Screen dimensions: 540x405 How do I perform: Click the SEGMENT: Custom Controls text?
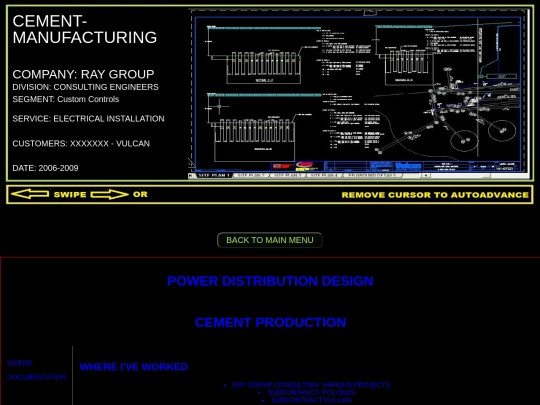tap(66, 99)
